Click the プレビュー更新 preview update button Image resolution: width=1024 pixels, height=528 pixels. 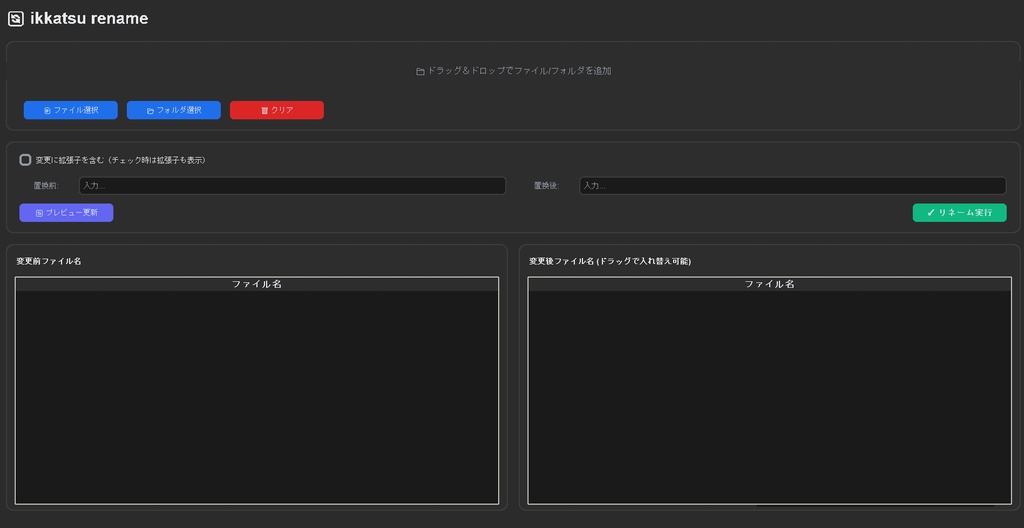click(x=67, y=212)
